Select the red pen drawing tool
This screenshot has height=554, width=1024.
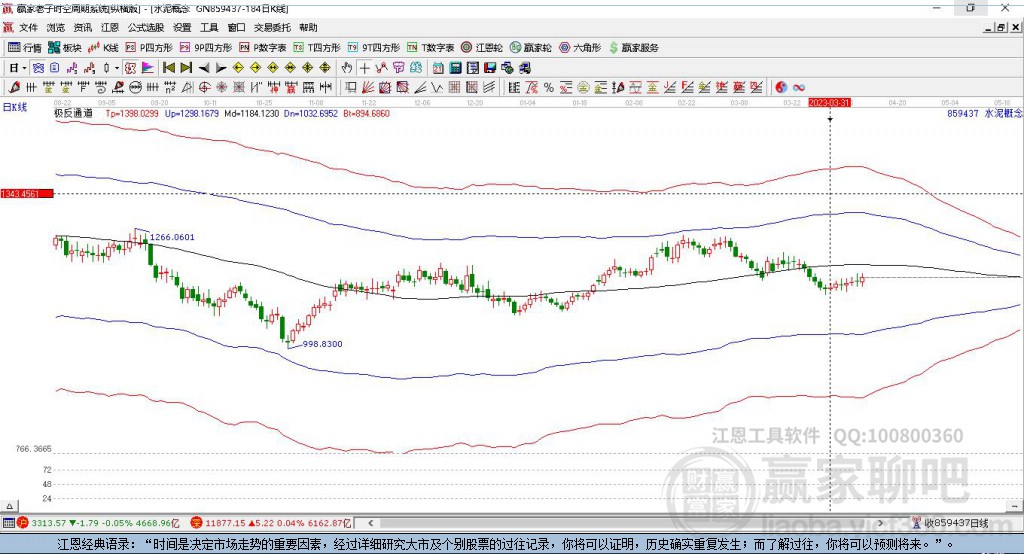pos(14,88)
